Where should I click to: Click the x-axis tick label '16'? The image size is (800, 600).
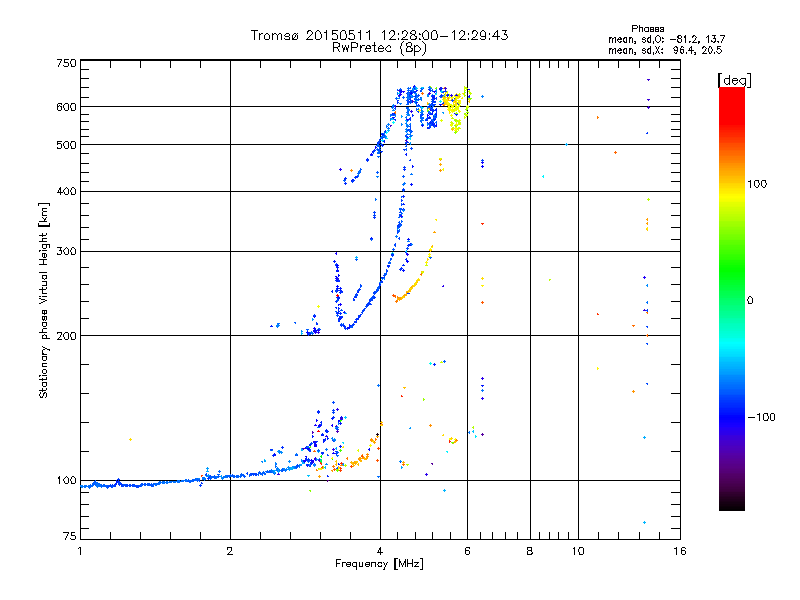click(x=680, y=551)
